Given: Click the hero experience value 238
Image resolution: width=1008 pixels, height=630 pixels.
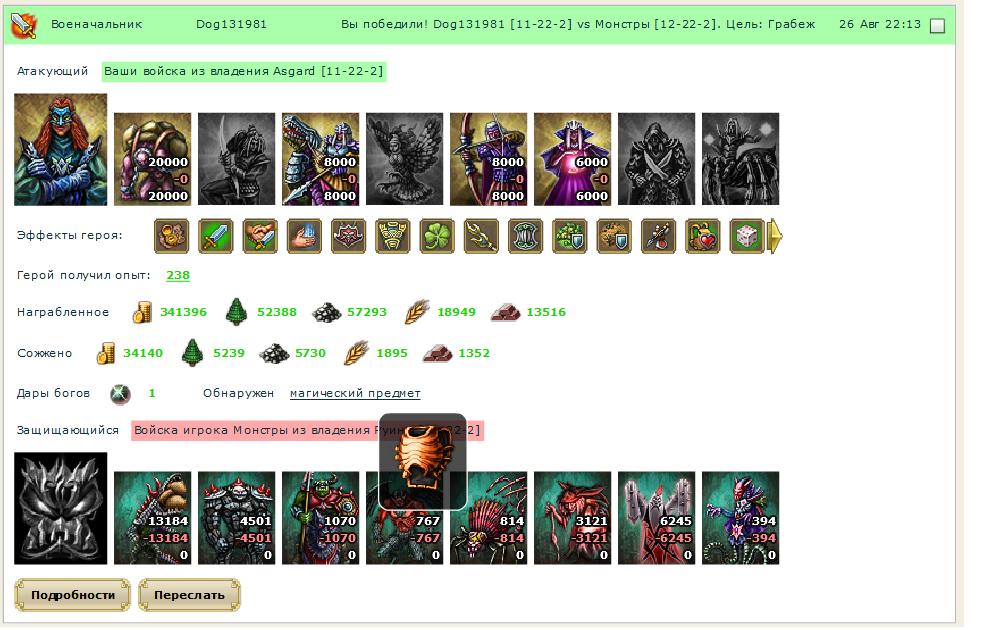Looking at the screenshot, I should 178,275.
